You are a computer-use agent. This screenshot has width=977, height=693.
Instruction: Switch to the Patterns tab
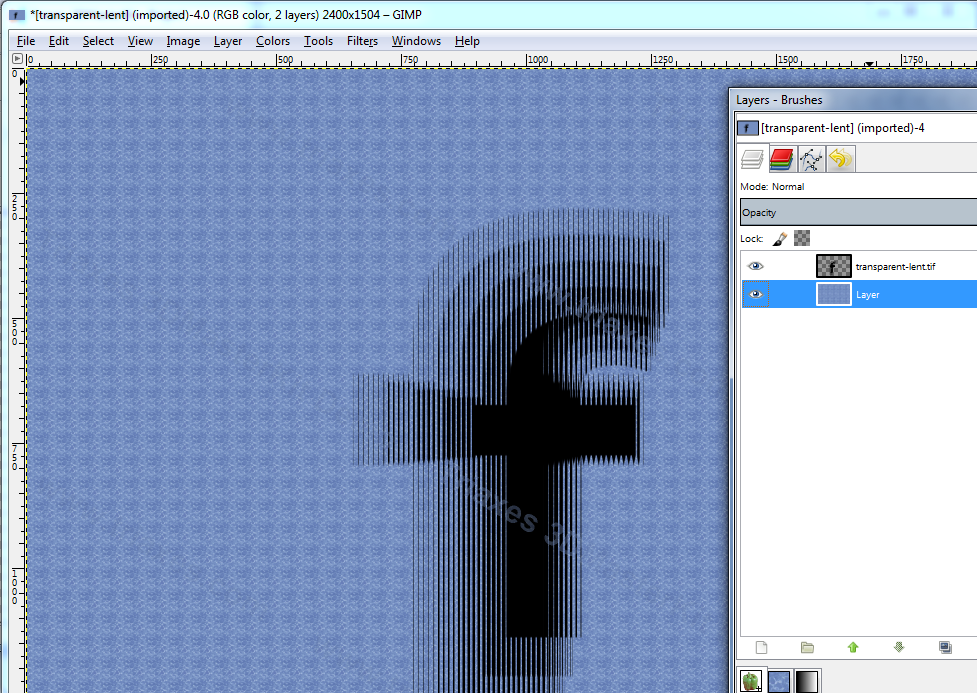pyautogui.click(x=778, y=681)
